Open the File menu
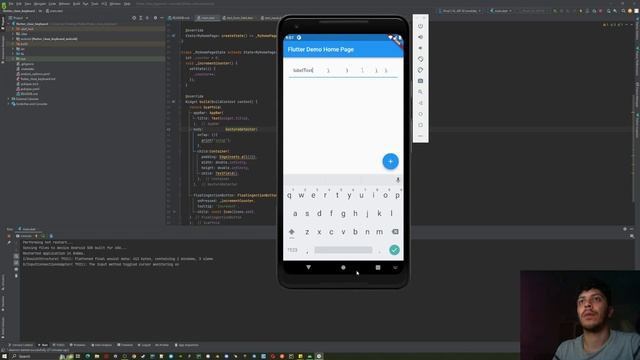Viewport: 640px width, 360px height. 11,4
